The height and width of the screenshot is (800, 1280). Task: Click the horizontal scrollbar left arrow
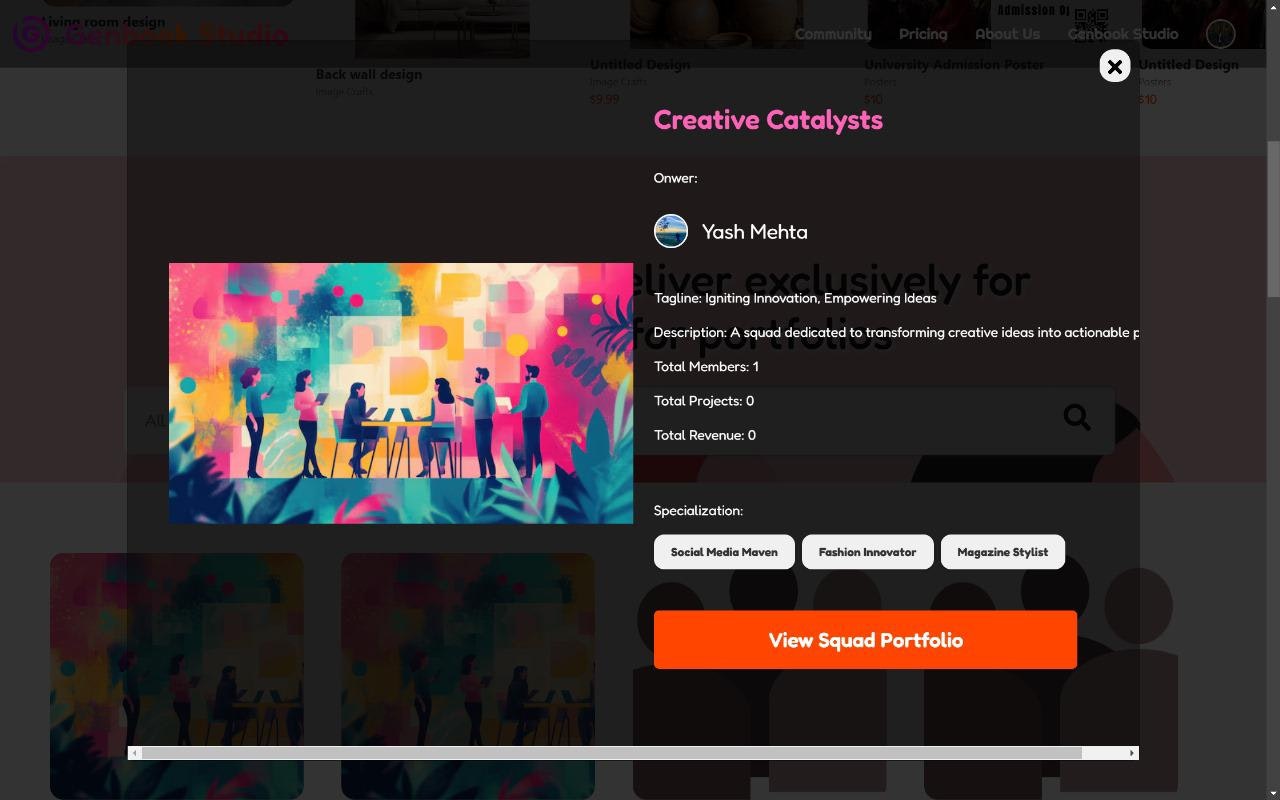135,753
